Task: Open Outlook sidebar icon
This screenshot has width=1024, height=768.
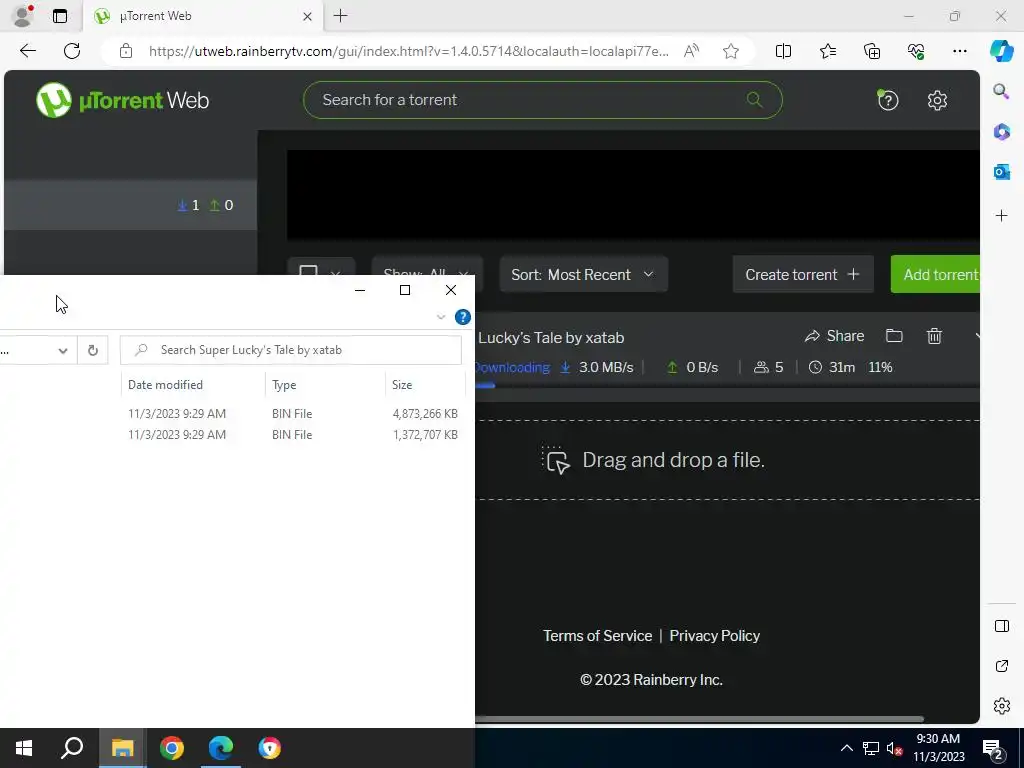Action: [1001, 172]
